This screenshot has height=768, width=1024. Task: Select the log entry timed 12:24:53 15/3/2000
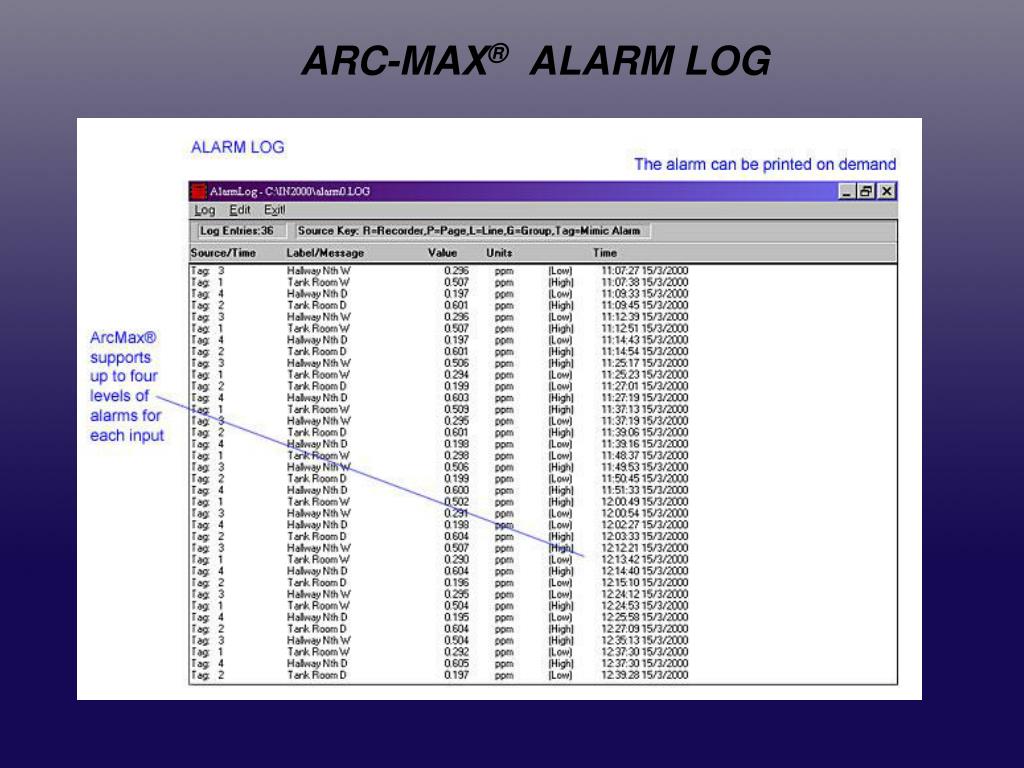(x=439, y=605)
